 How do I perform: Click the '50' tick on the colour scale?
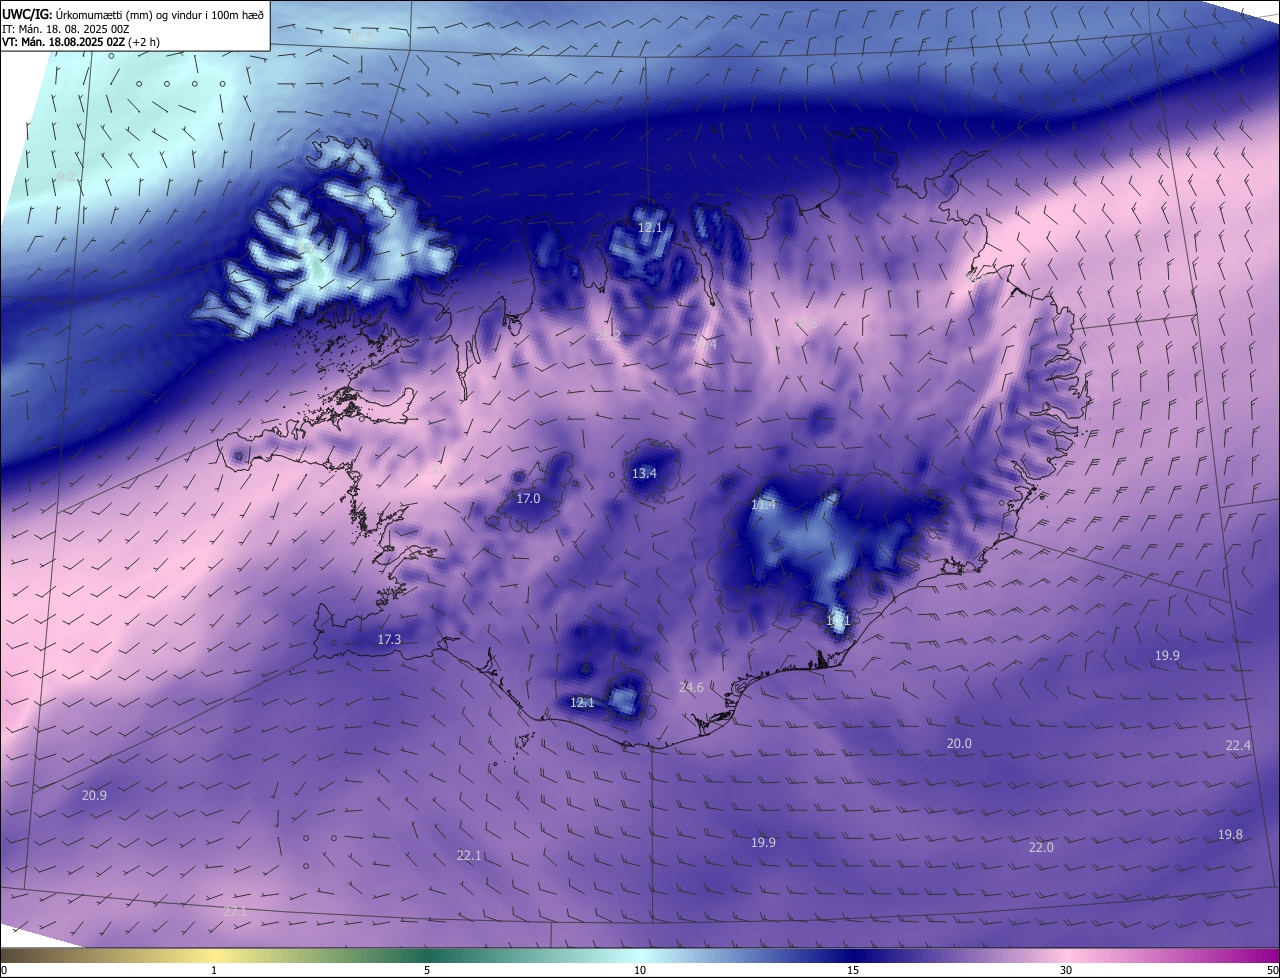pyautogui.click(x=1272, y=971)
